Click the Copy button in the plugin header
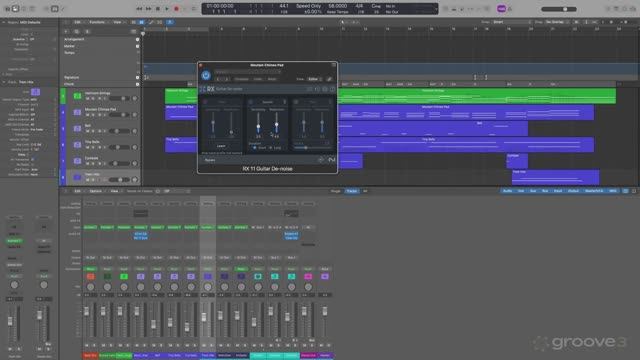The height and width of the screenshot is (360, 640). [x=258, y=79]
